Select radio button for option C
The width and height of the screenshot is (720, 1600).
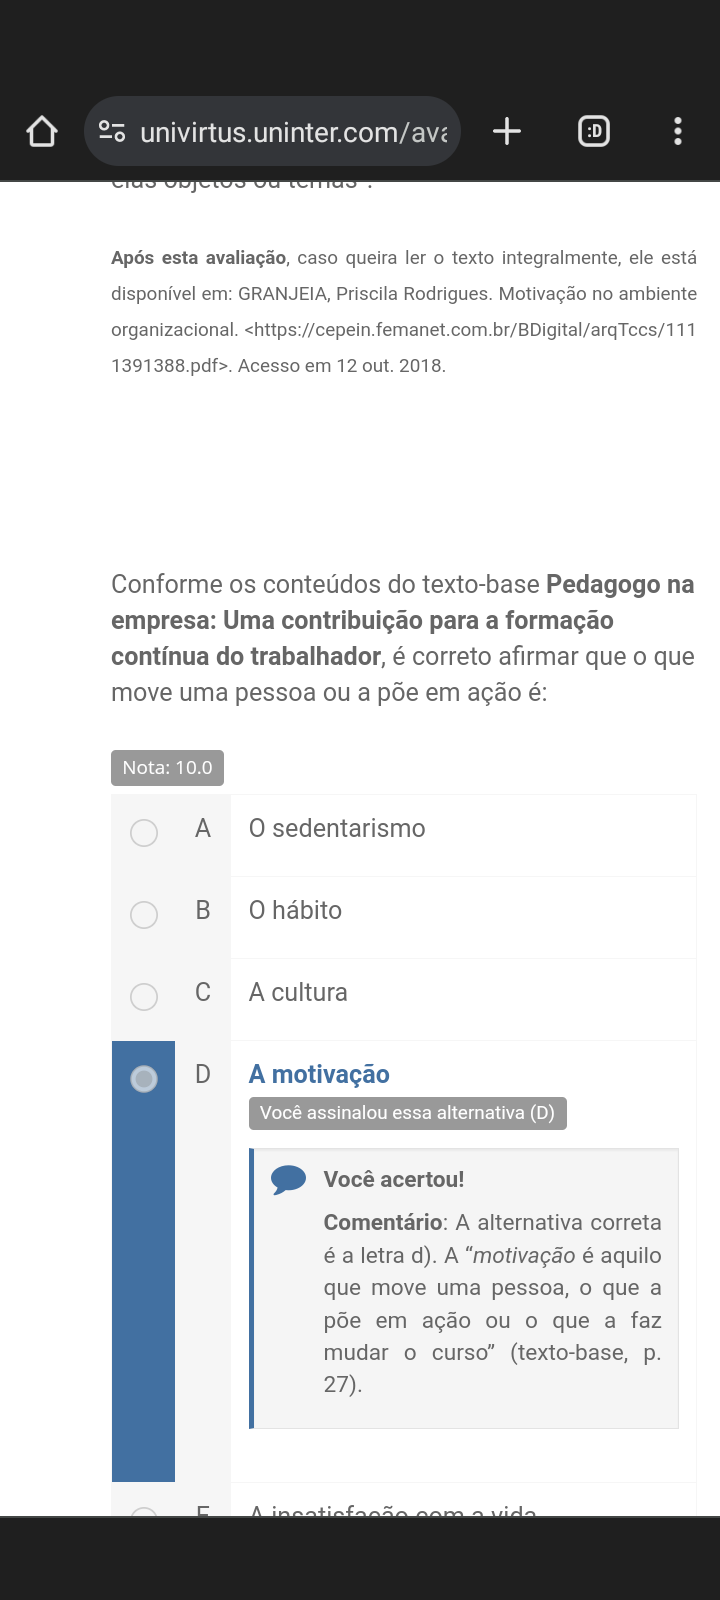(144, 996)
